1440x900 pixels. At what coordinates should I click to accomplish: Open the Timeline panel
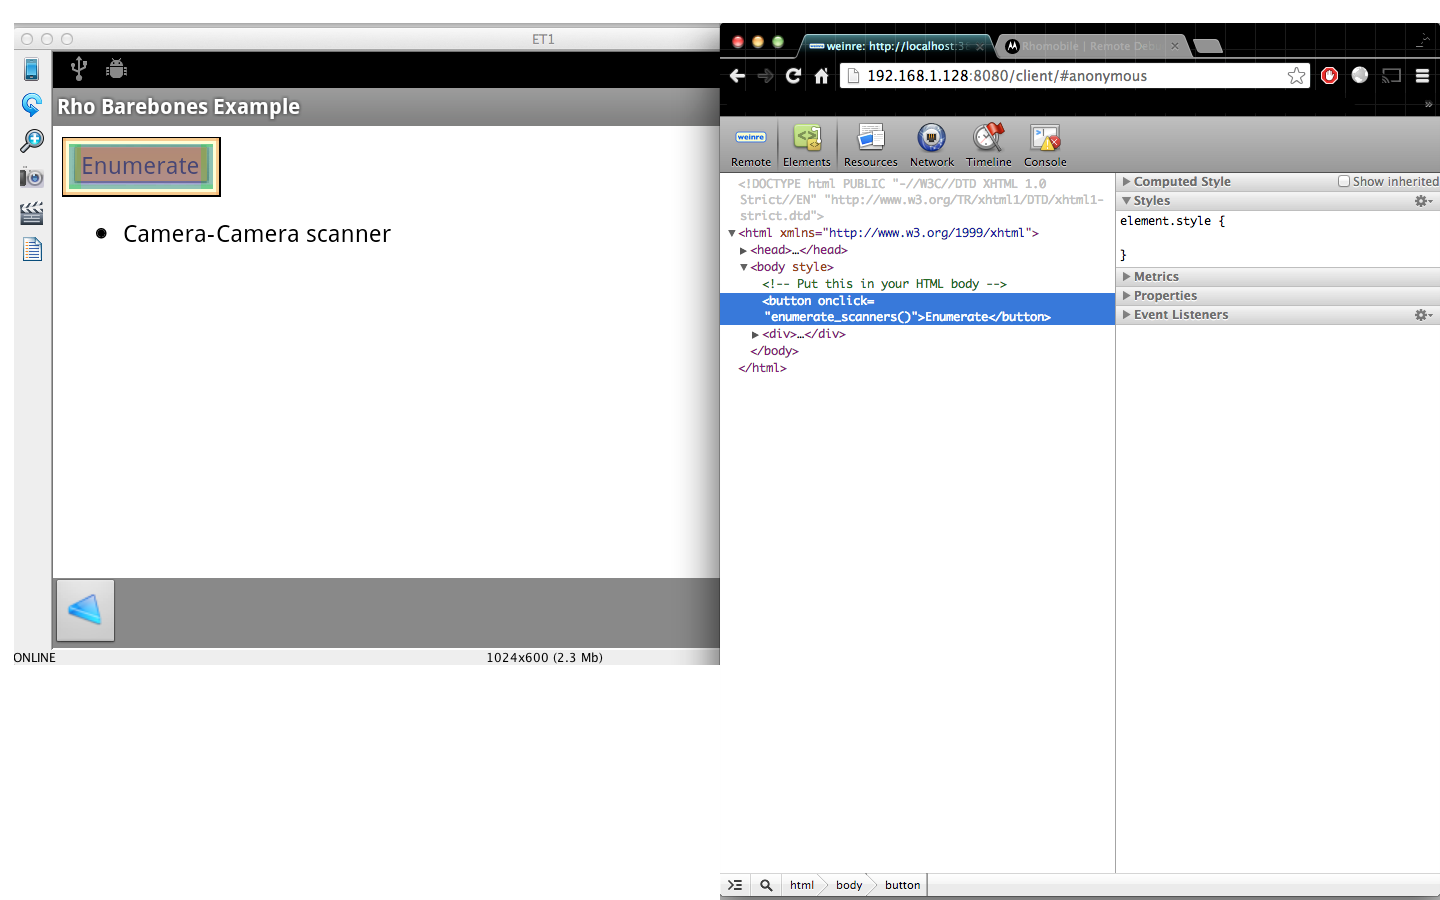(988, 144)
